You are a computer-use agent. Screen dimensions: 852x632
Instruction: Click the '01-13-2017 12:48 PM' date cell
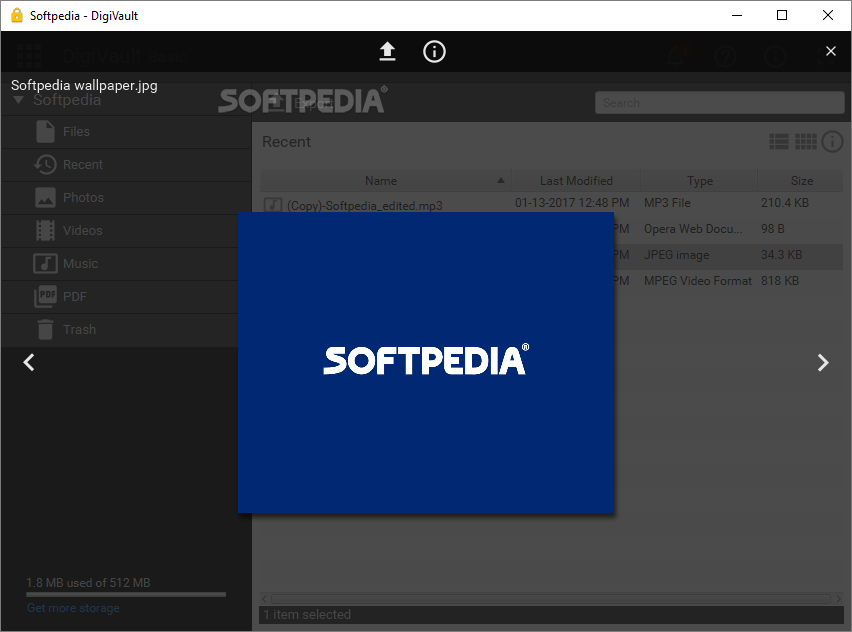point(572,203)
